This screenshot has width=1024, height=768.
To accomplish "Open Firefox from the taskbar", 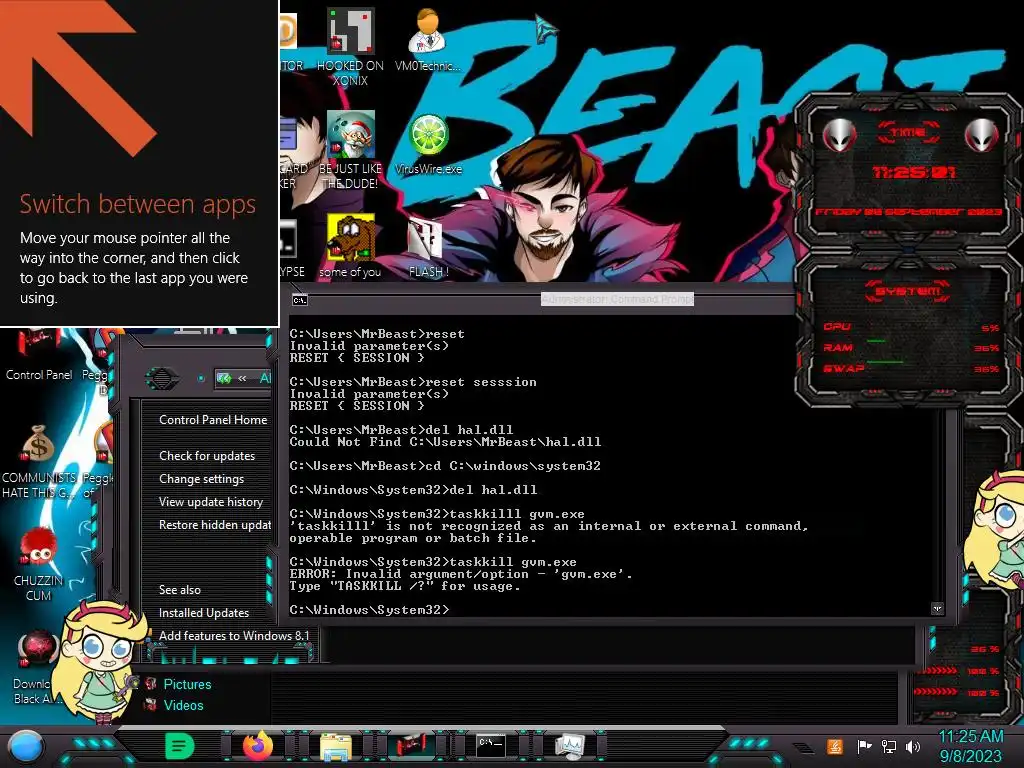I will (x=258, y=746).
